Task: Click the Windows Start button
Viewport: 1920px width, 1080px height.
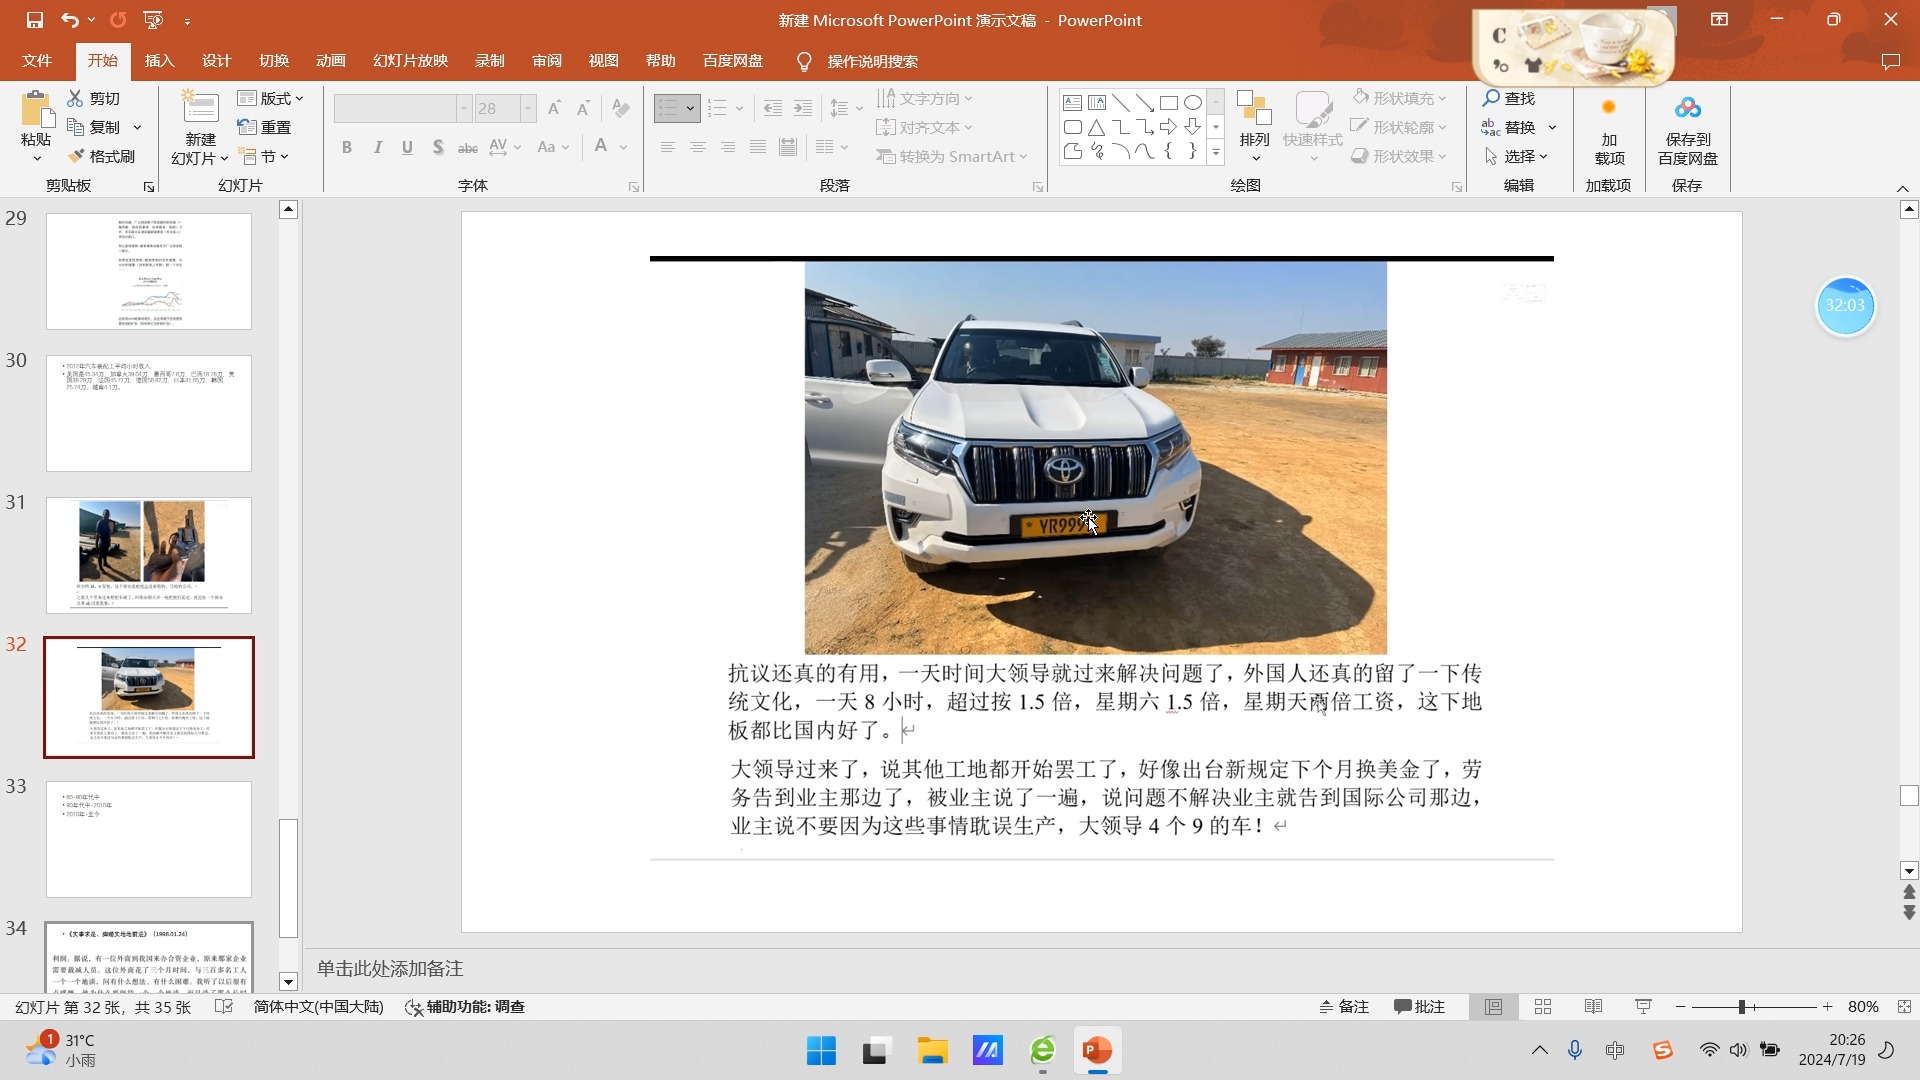Action: pos(821,1051)
